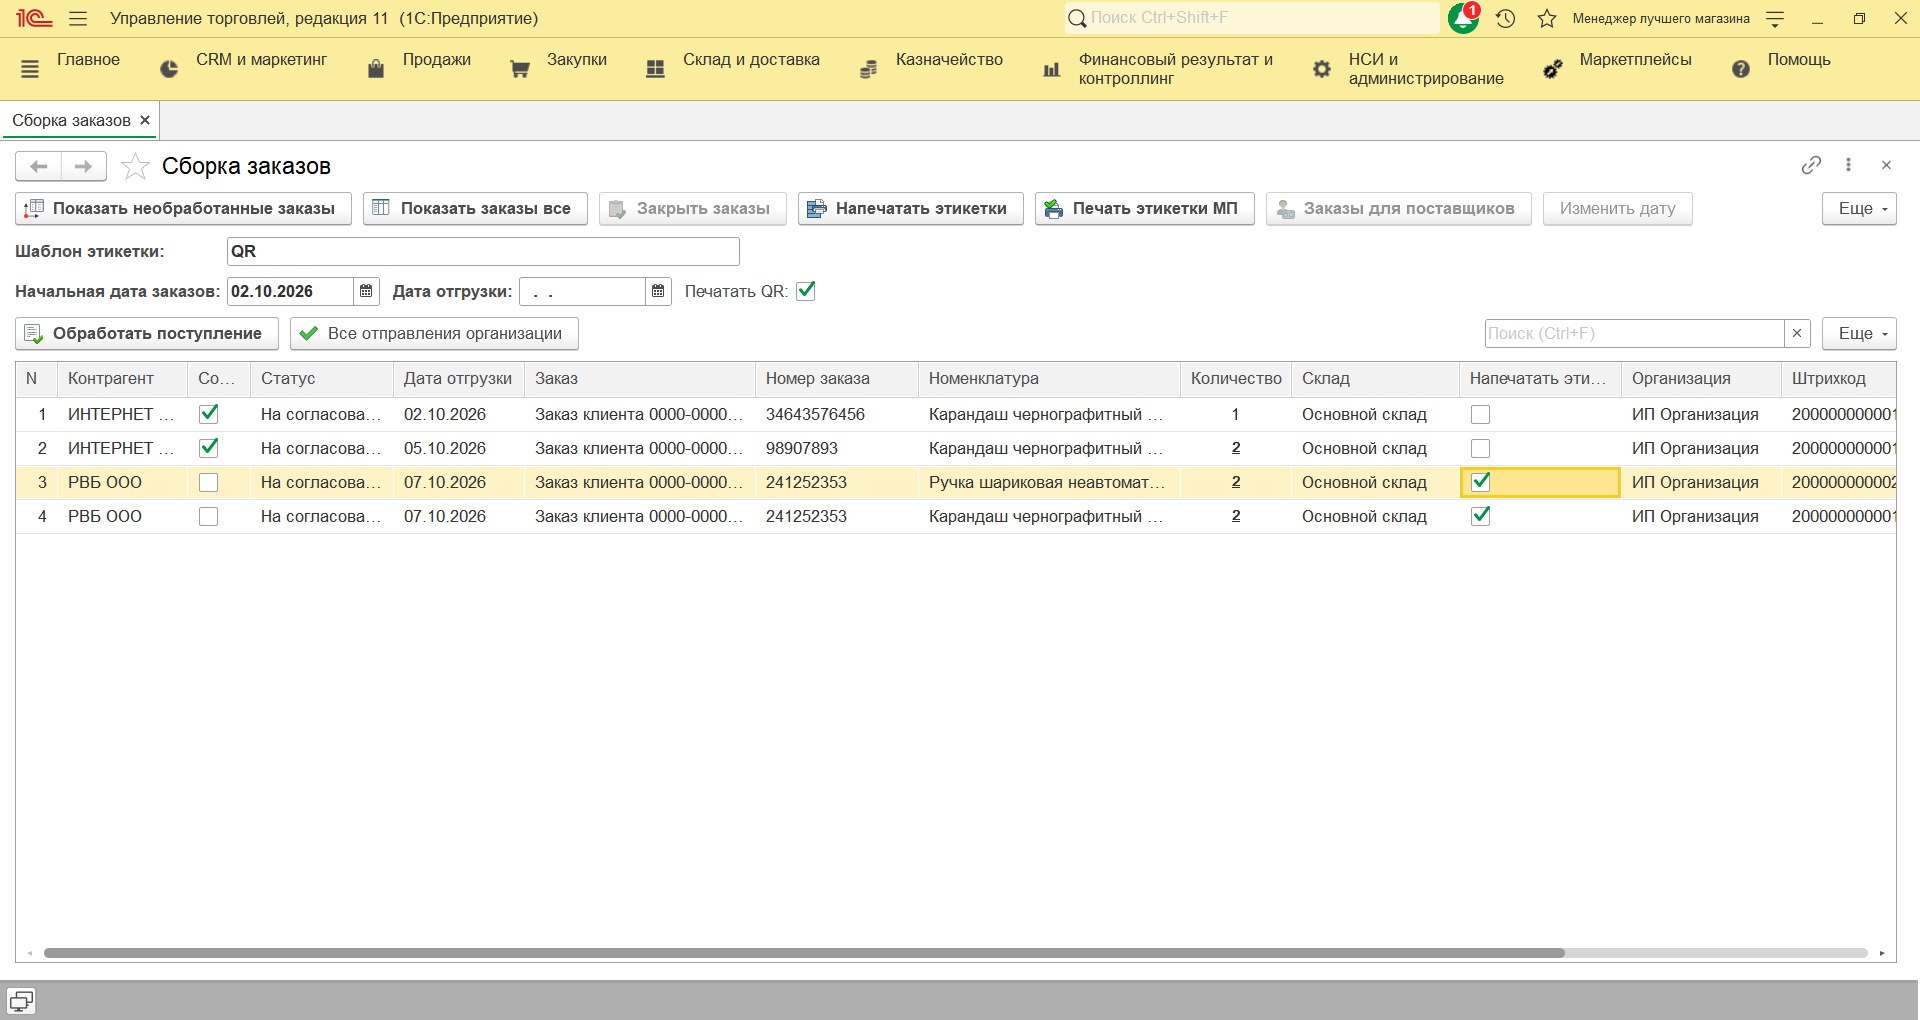Open the 1C main menu icon
1920x1020 pixels.
(34, 18)
